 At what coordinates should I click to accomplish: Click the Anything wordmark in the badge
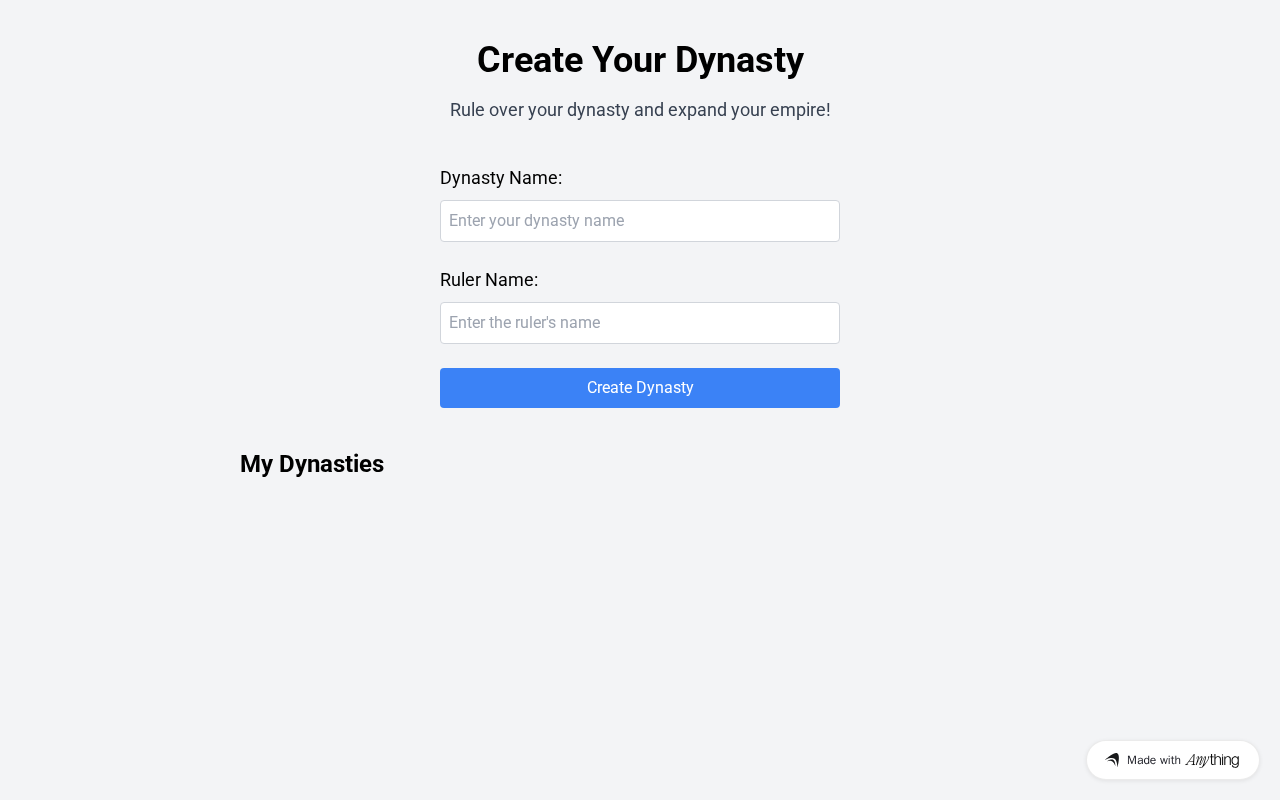(x=1212, y=760)
